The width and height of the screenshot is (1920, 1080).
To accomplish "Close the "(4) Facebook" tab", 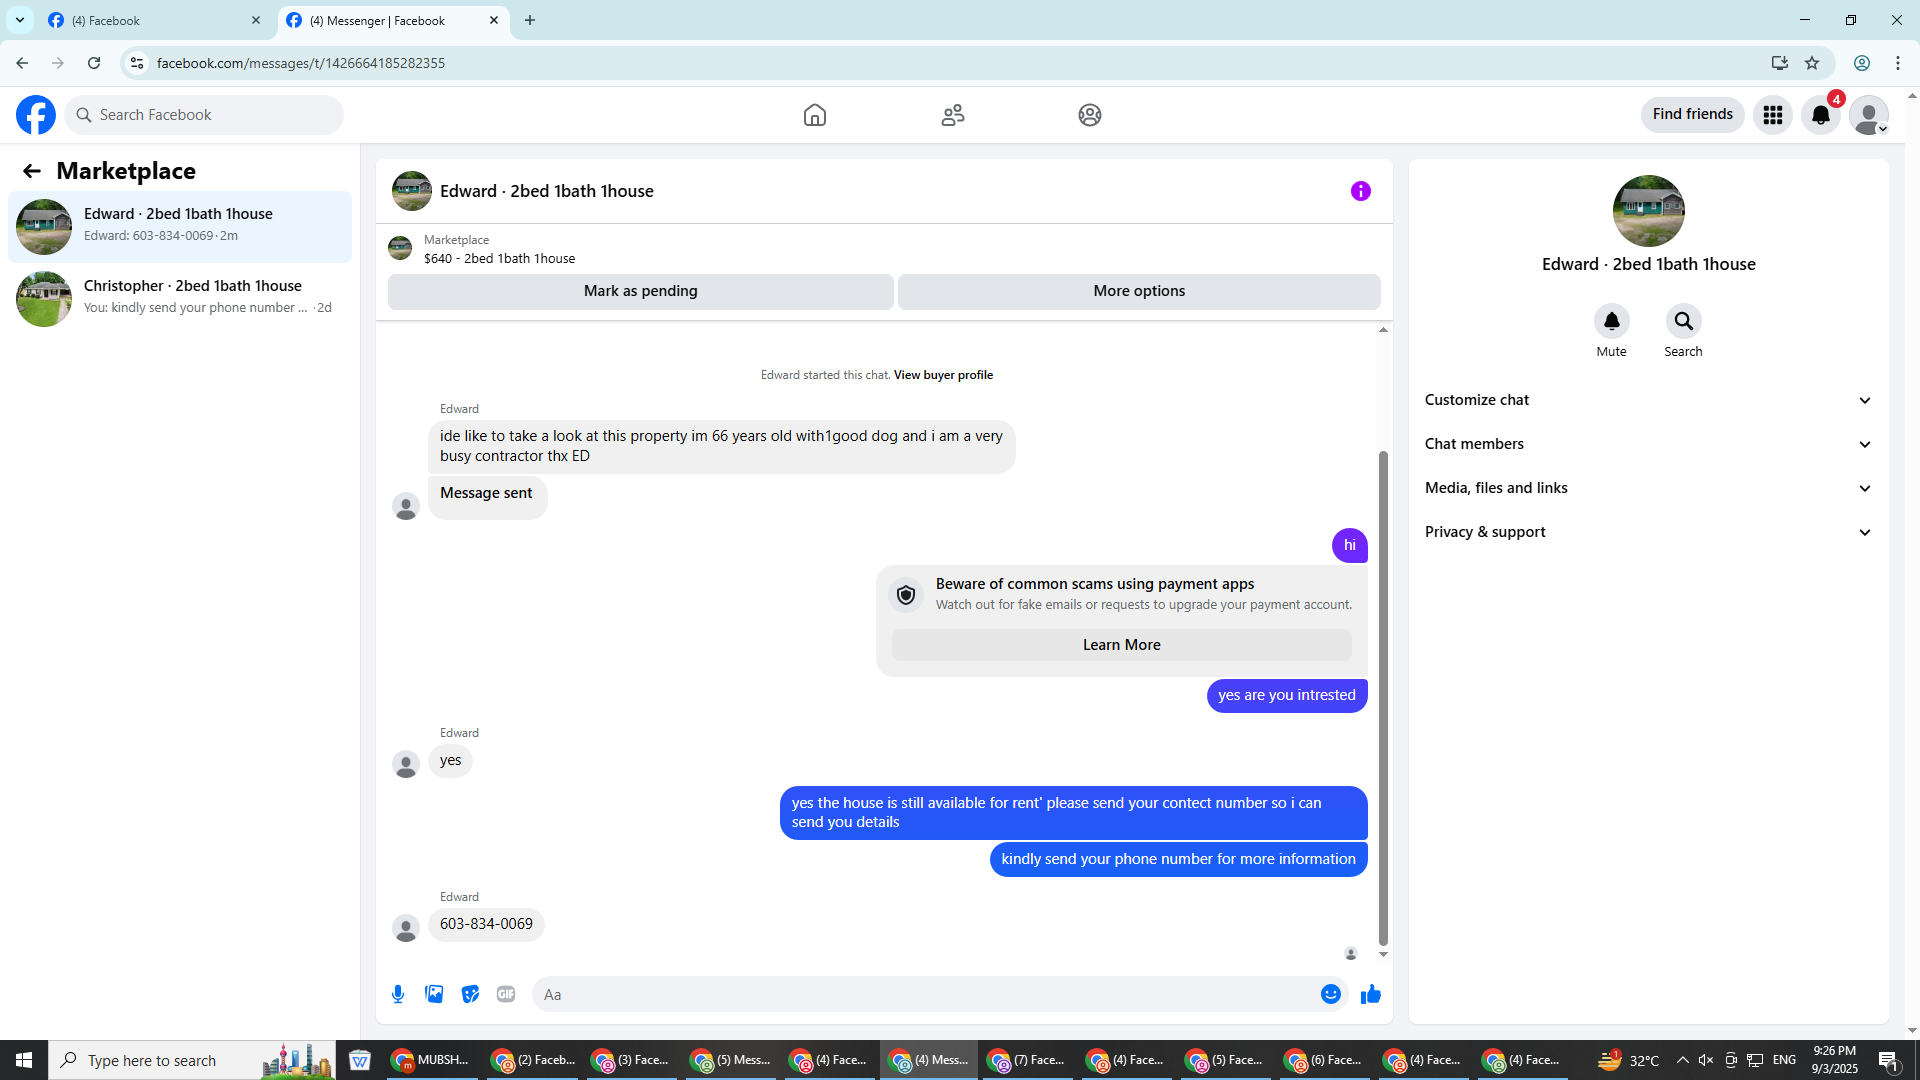I will 256,20.
